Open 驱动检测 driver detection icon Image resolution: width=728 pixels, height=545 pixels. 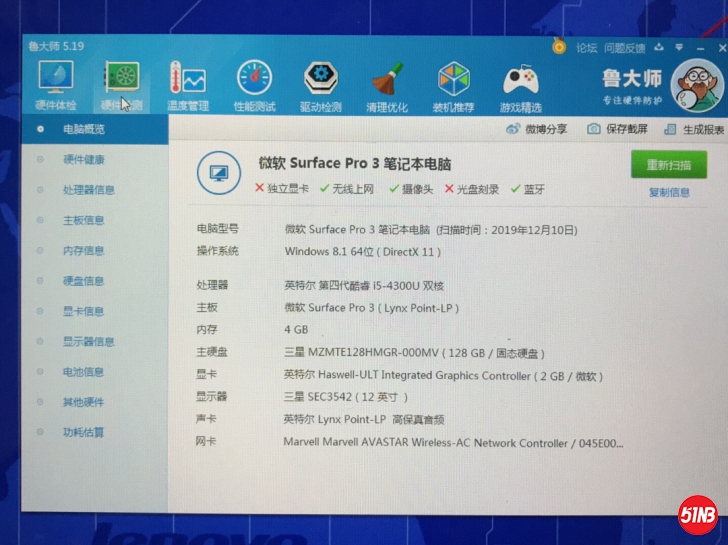pos(320,79)
